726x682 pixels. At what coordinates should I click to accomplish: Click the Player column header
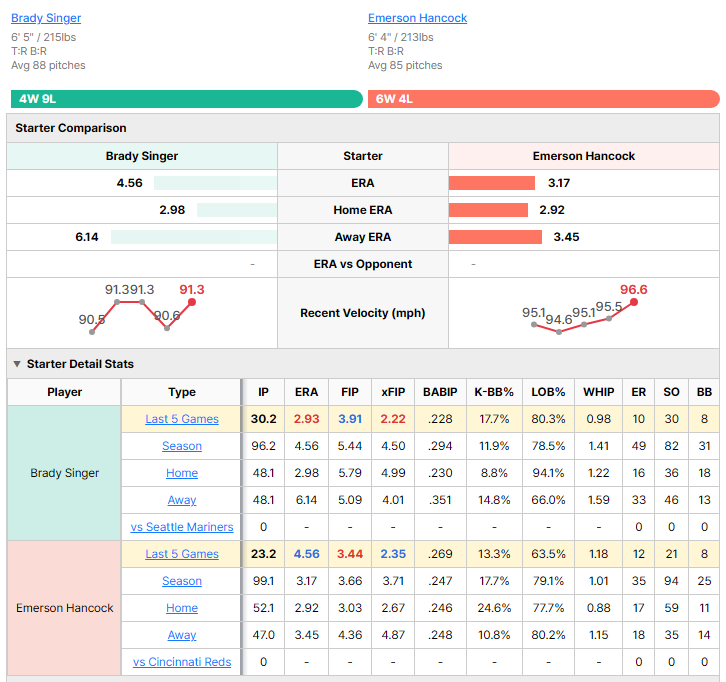[64, 392]
